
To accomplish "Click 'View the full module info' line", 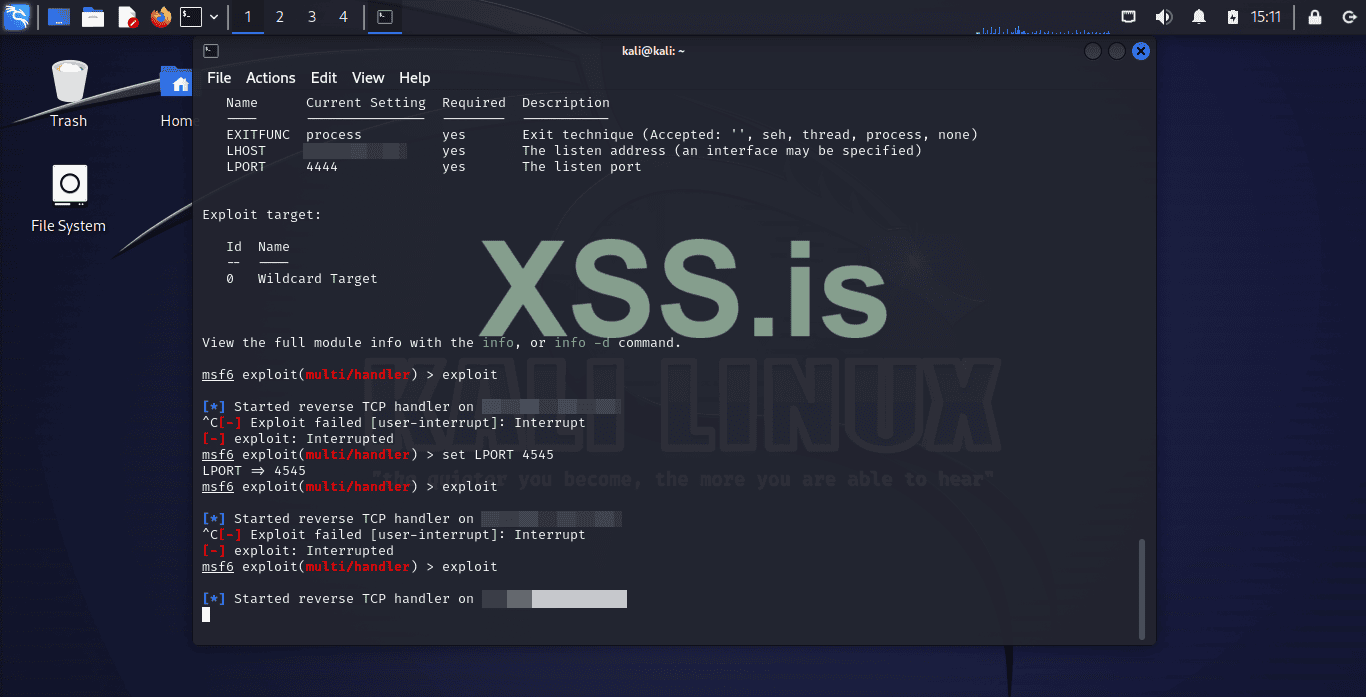I will click(x=442, y=342).
